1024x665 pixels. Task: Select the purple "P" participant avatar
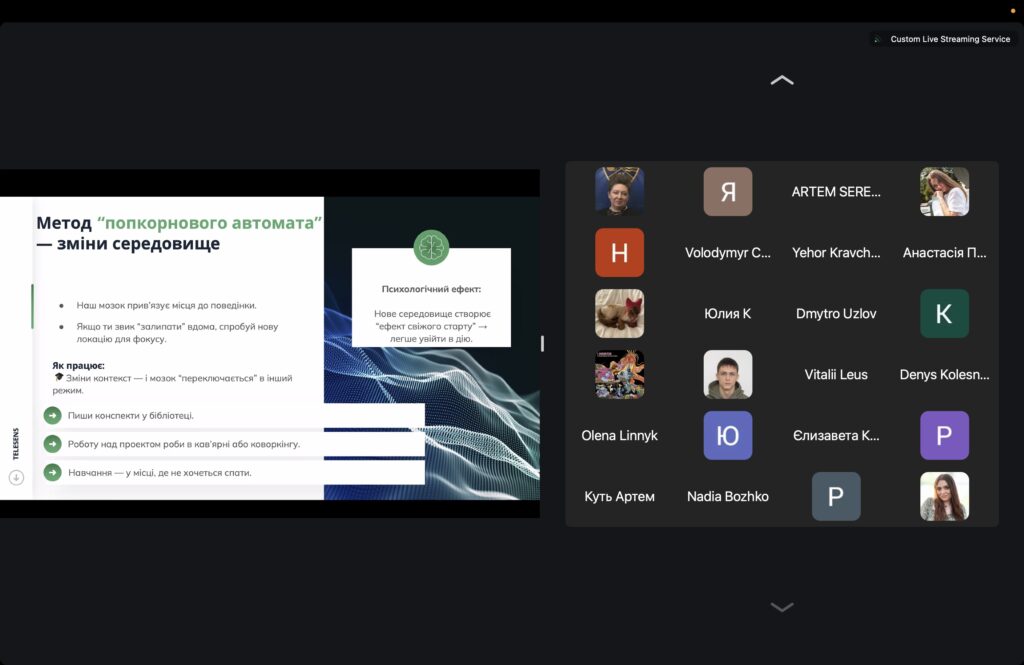point(944,435)
